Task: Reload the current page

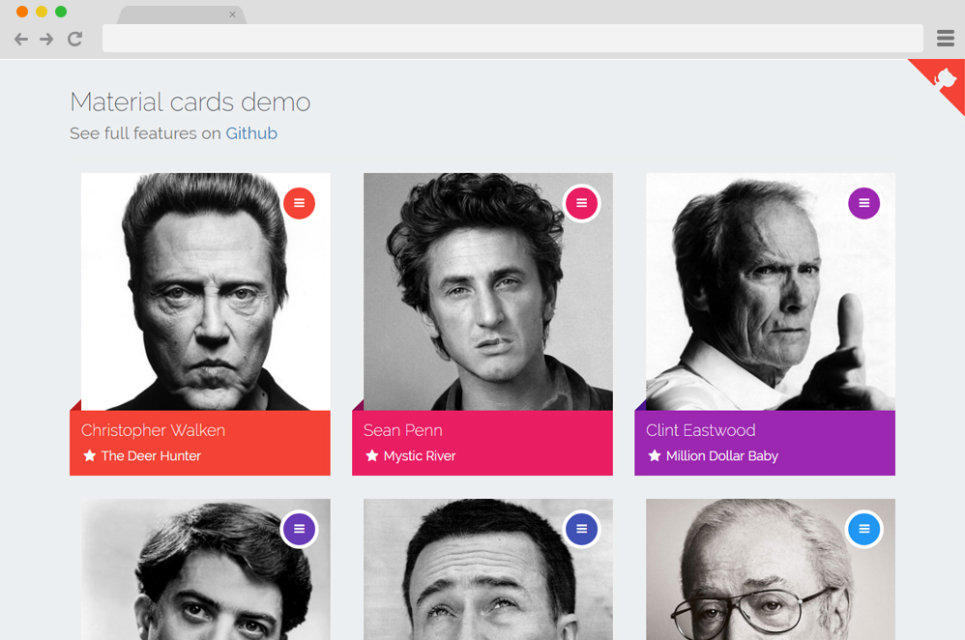Action: tap(74, 39)
